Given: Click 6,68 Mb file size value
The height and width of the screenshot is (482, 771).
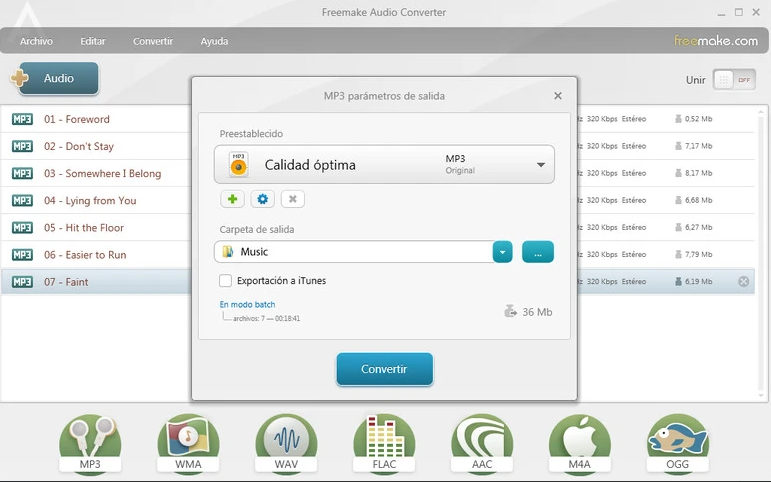Looking at the screenshot, I should pos(698,200).
